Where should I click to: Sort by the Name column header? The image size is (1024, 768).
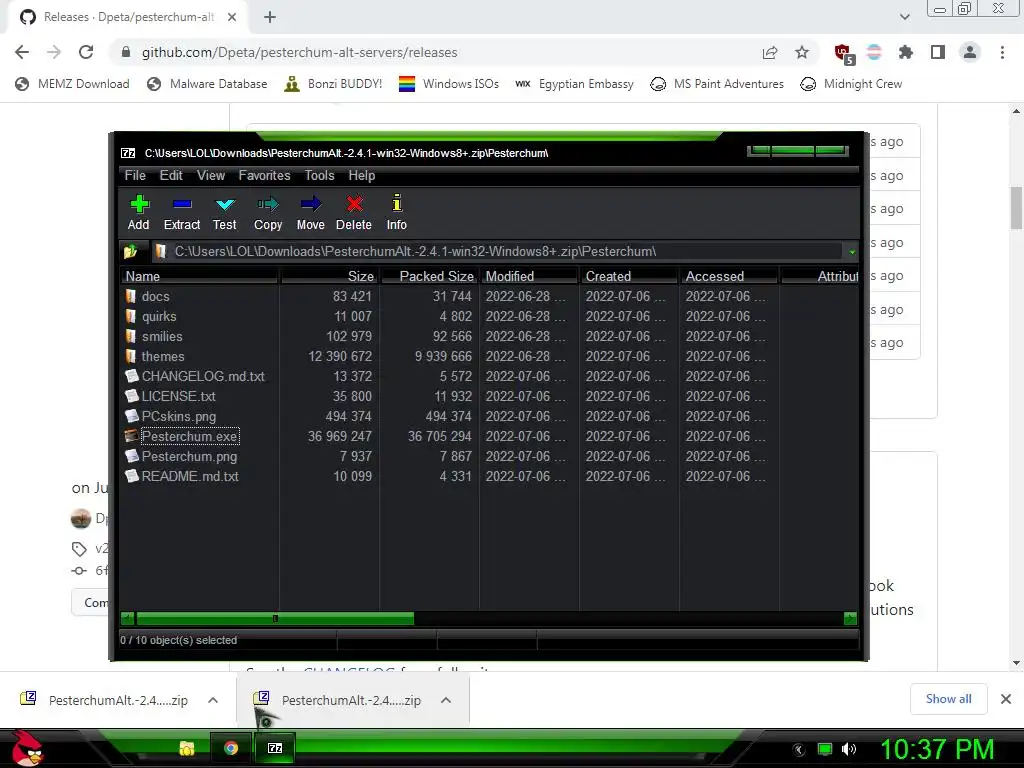coord(199,276)
